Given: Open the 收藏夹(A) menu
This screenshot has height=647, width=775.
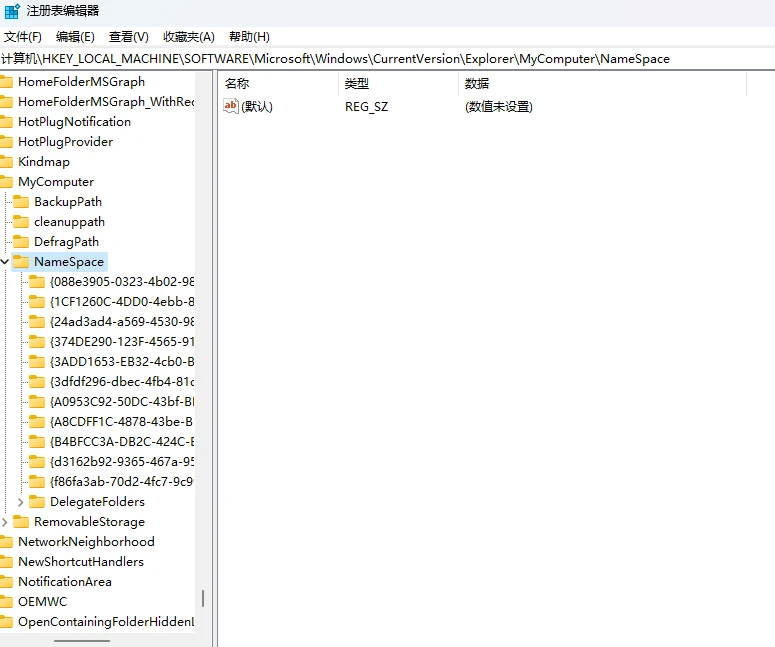Looking at the screenshot, I should (189, 37).
